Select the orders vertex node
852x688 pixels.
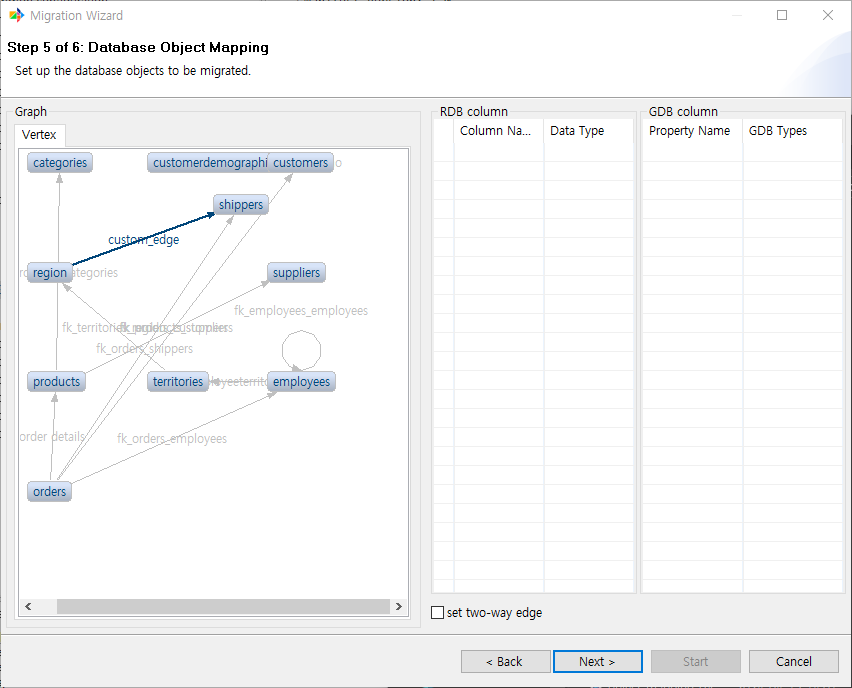pyautogui.click(x=49, y=491)
